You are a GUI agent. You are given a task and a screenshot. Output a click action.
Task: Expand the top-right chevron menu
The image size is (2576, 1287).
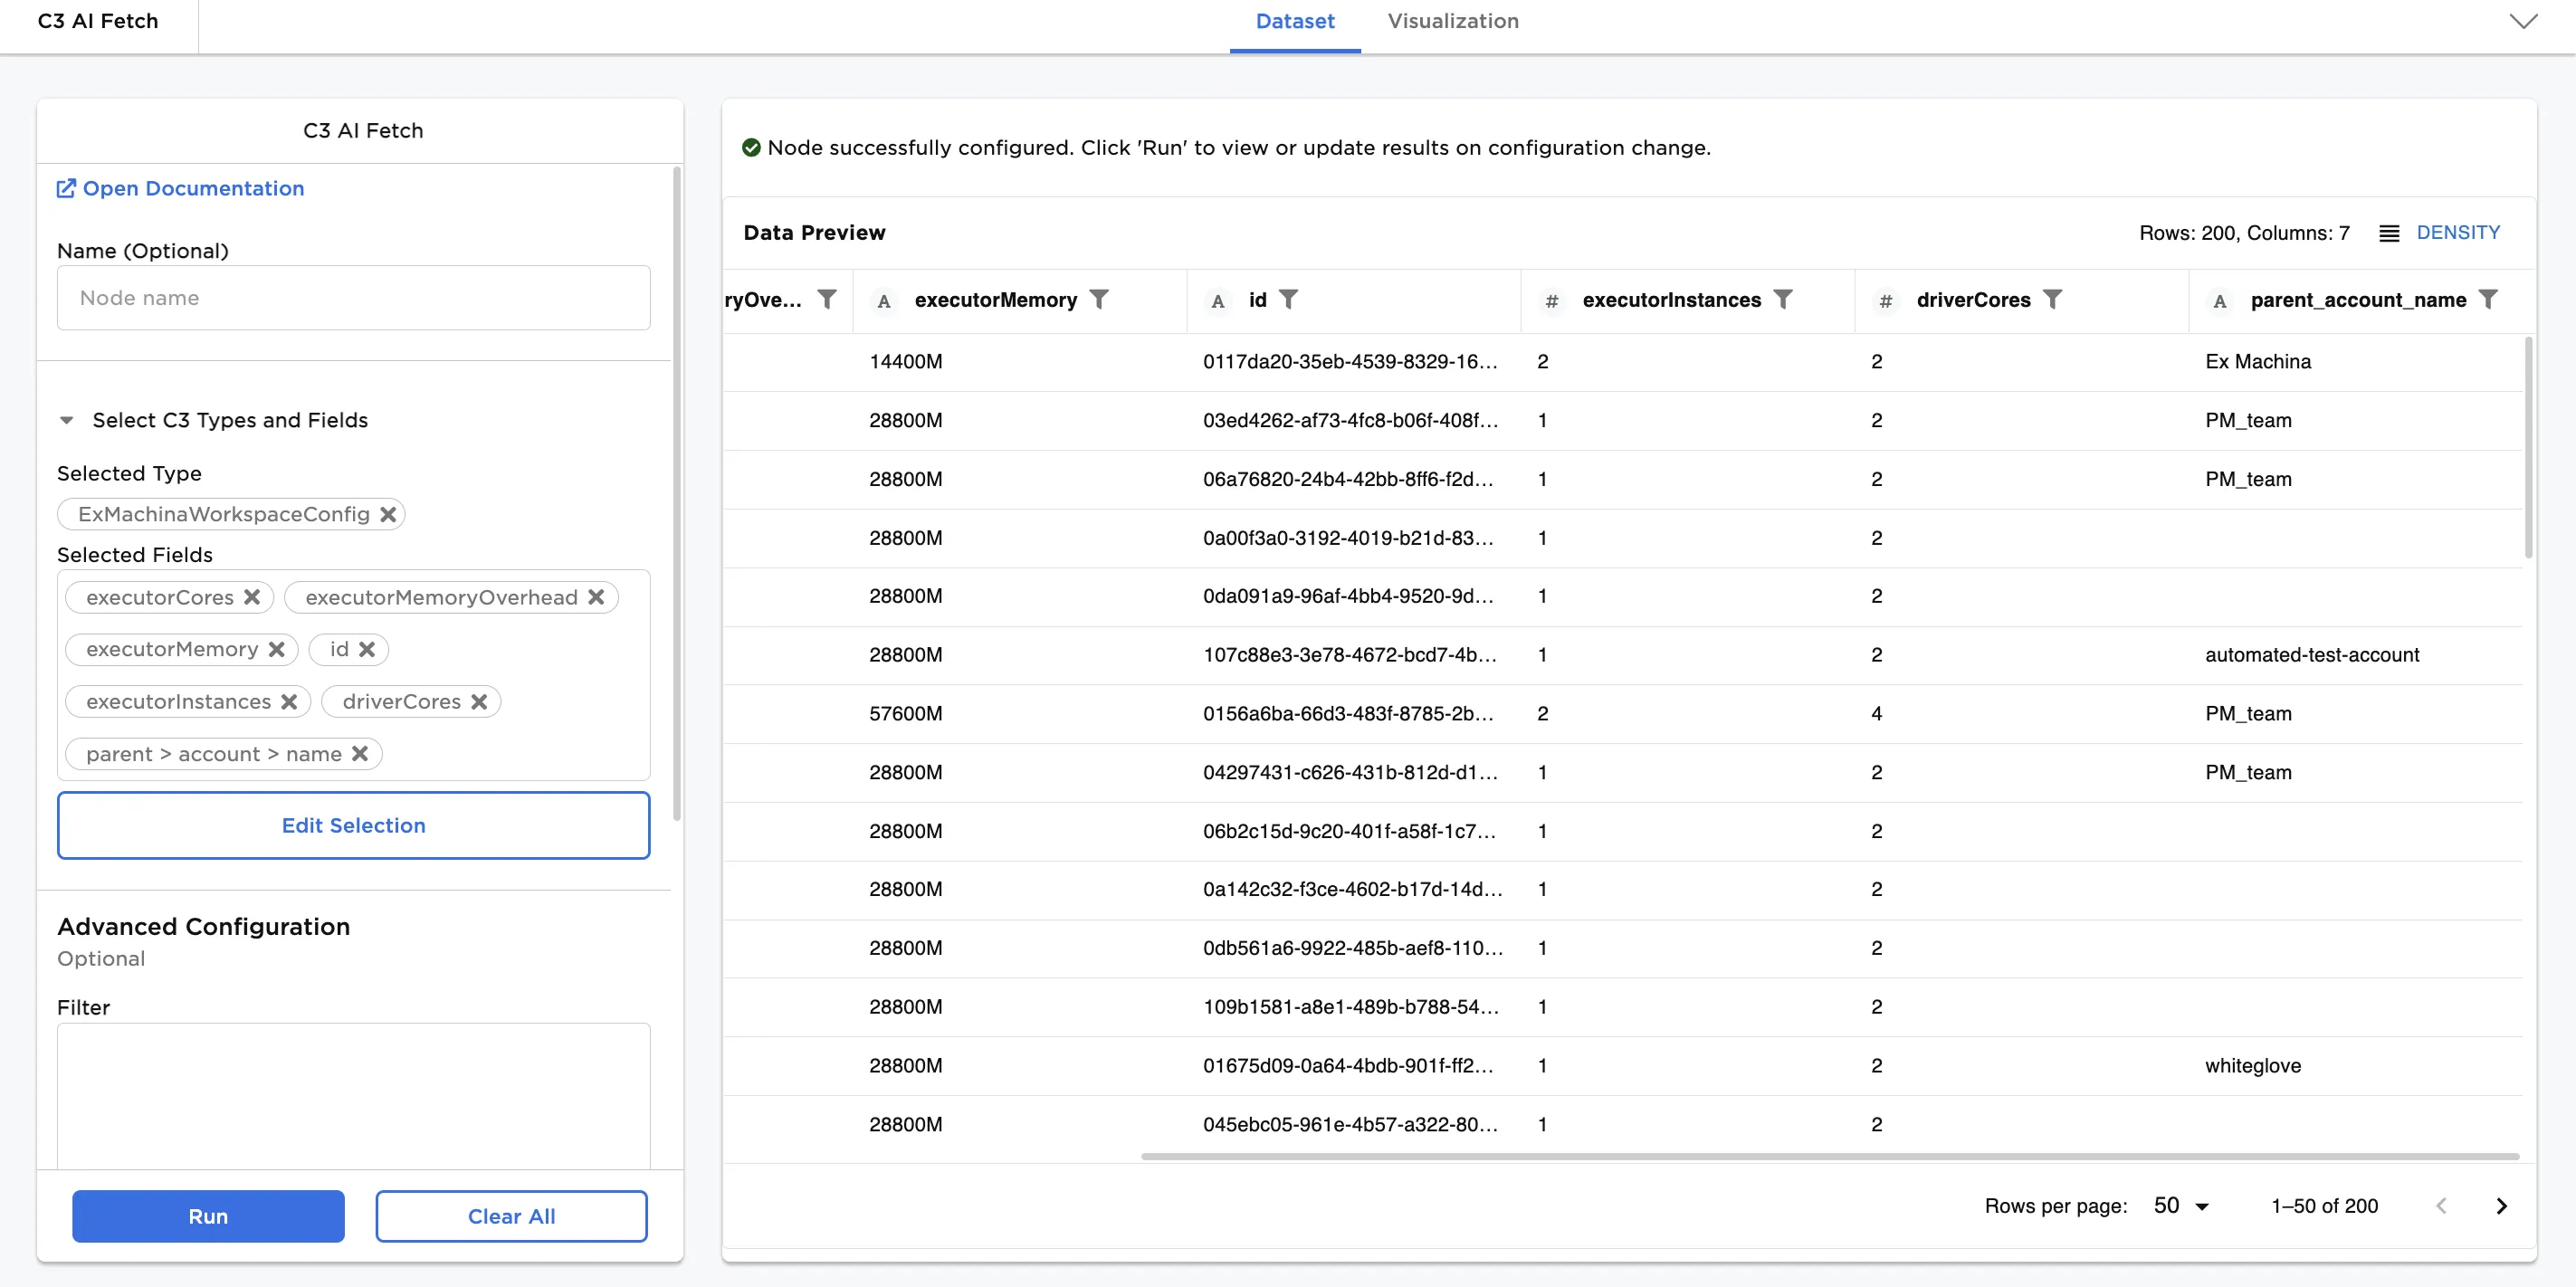point(2523,21)
